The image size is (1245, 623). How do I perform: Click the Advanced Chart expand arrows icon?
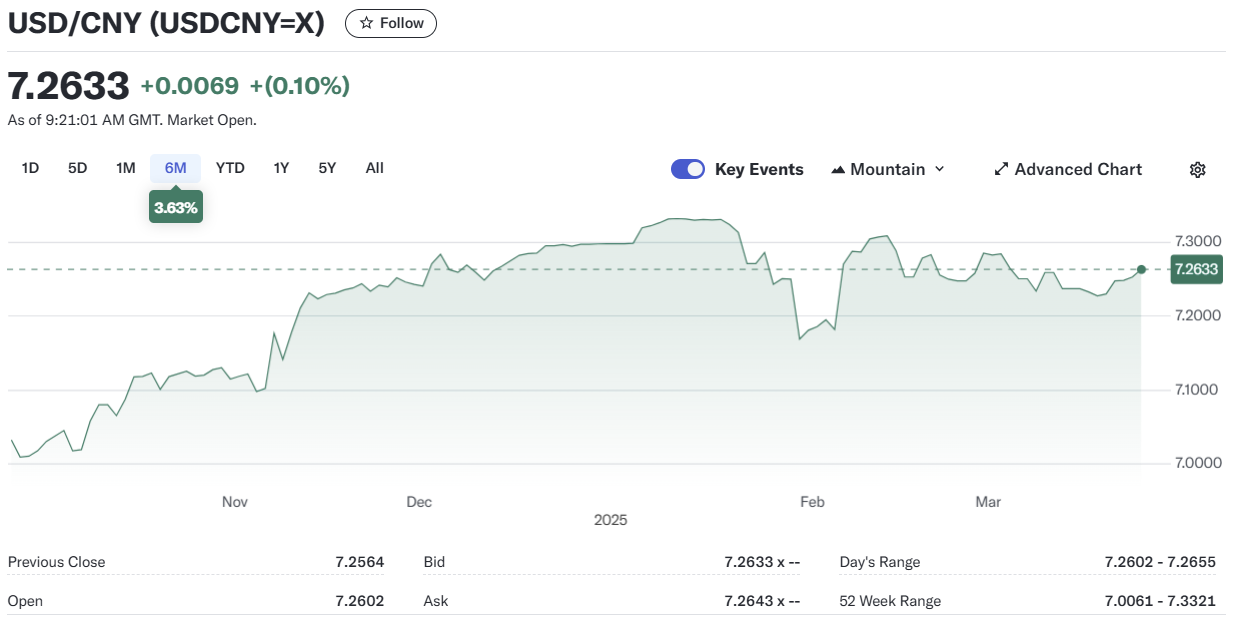coord(1001,170)
